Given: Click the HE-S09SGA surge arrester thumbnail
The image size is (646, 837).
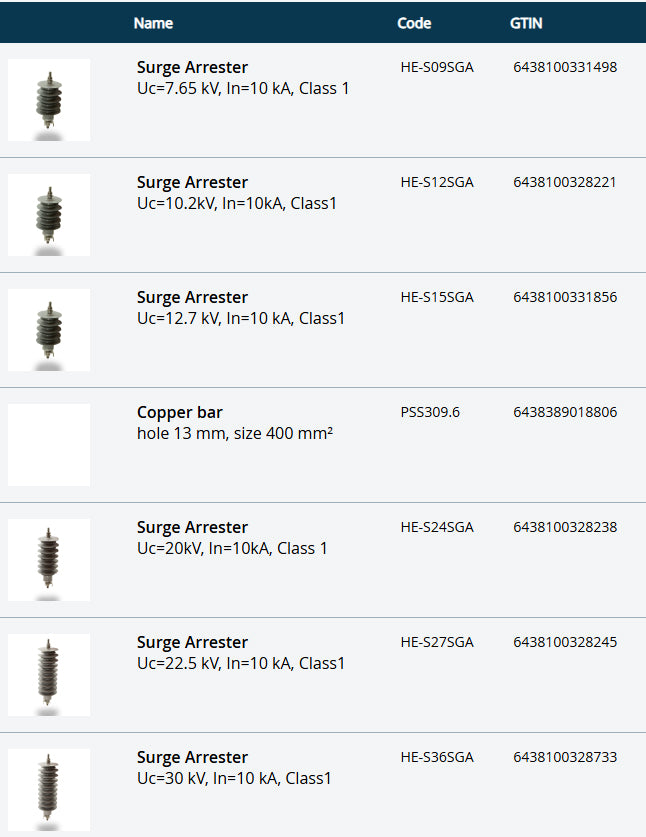Looking at the screenshot, I should (48, 100).
